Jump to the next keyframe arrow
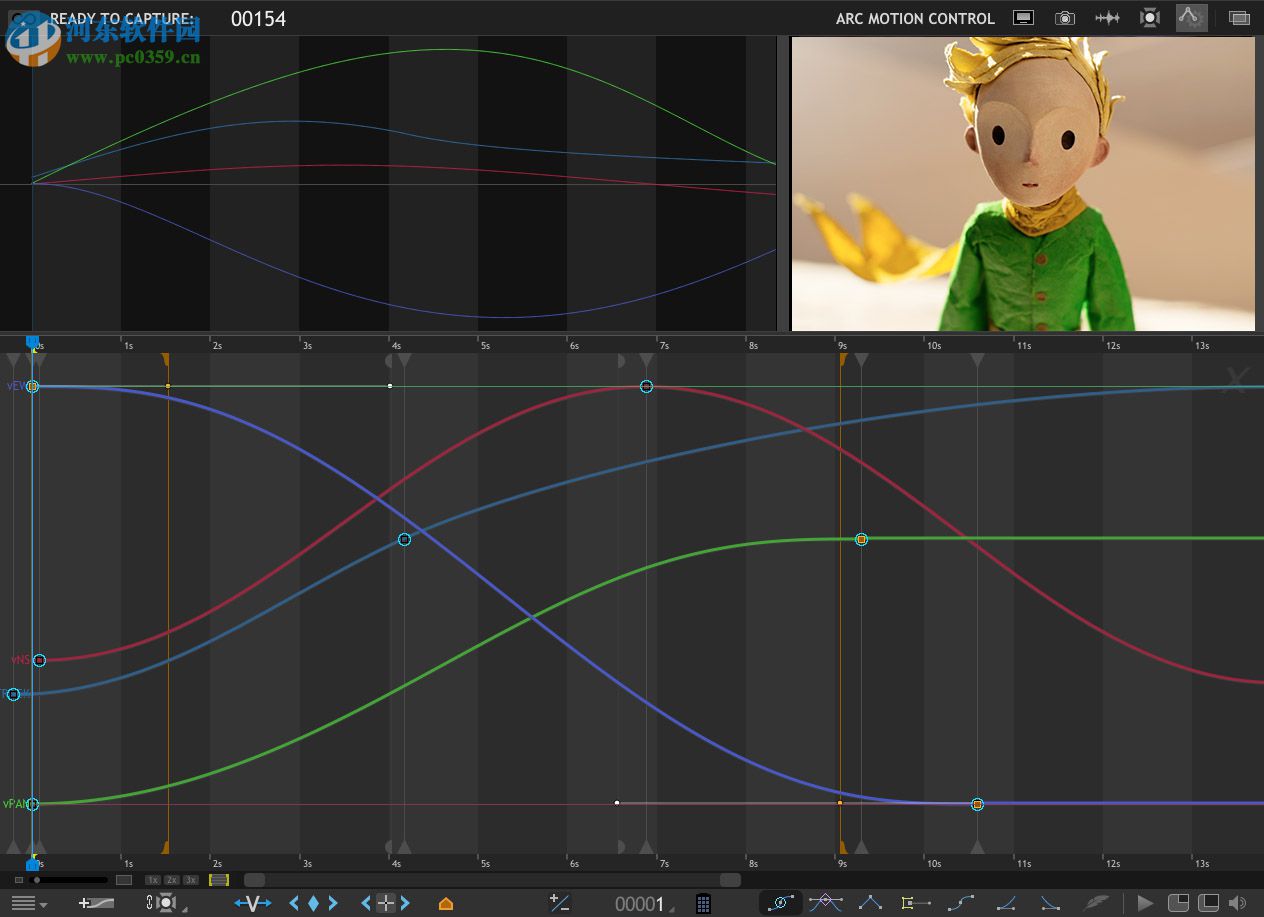This screenshot has height=917, width=1264. (333, 904)
